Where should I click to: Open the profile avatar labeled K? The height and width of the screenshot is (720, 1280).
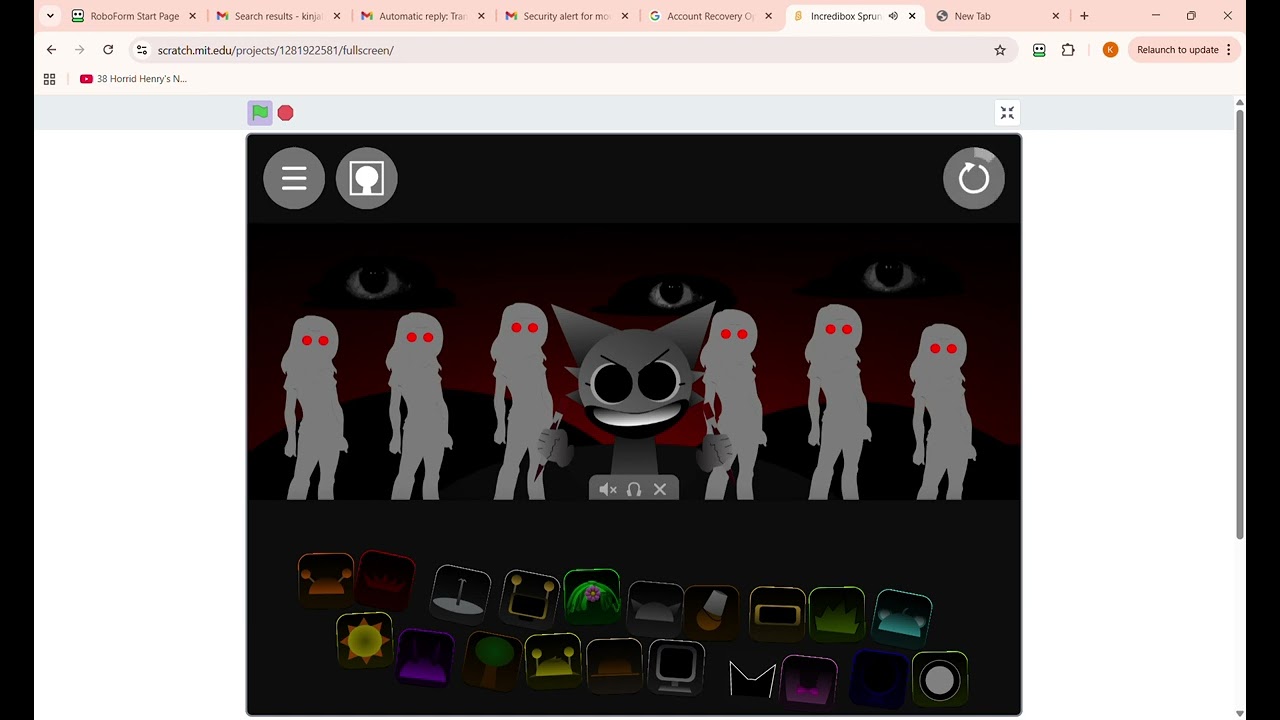pos(1110,50)
